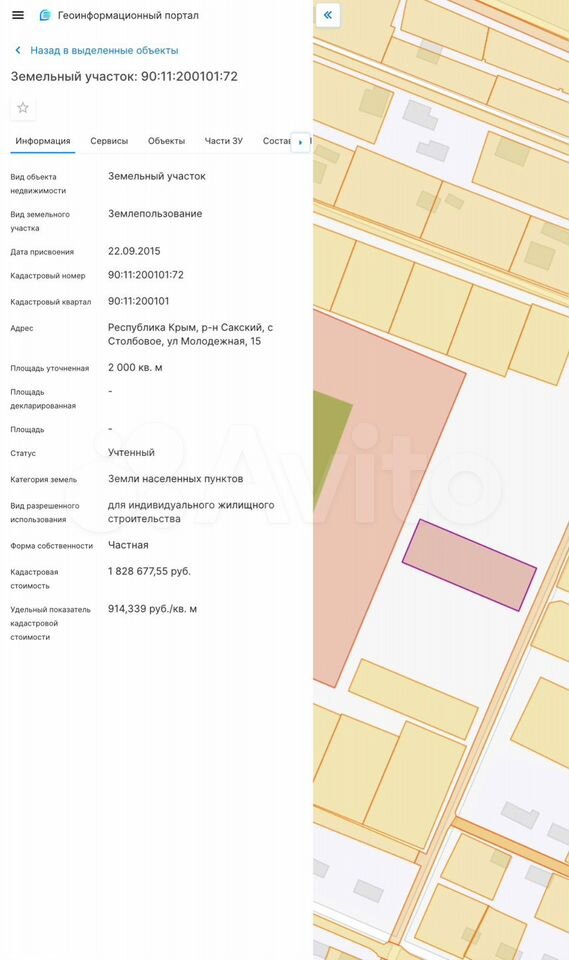Click the back arrow icon beside Назад
569x960 pixels.
click(18, 50)
